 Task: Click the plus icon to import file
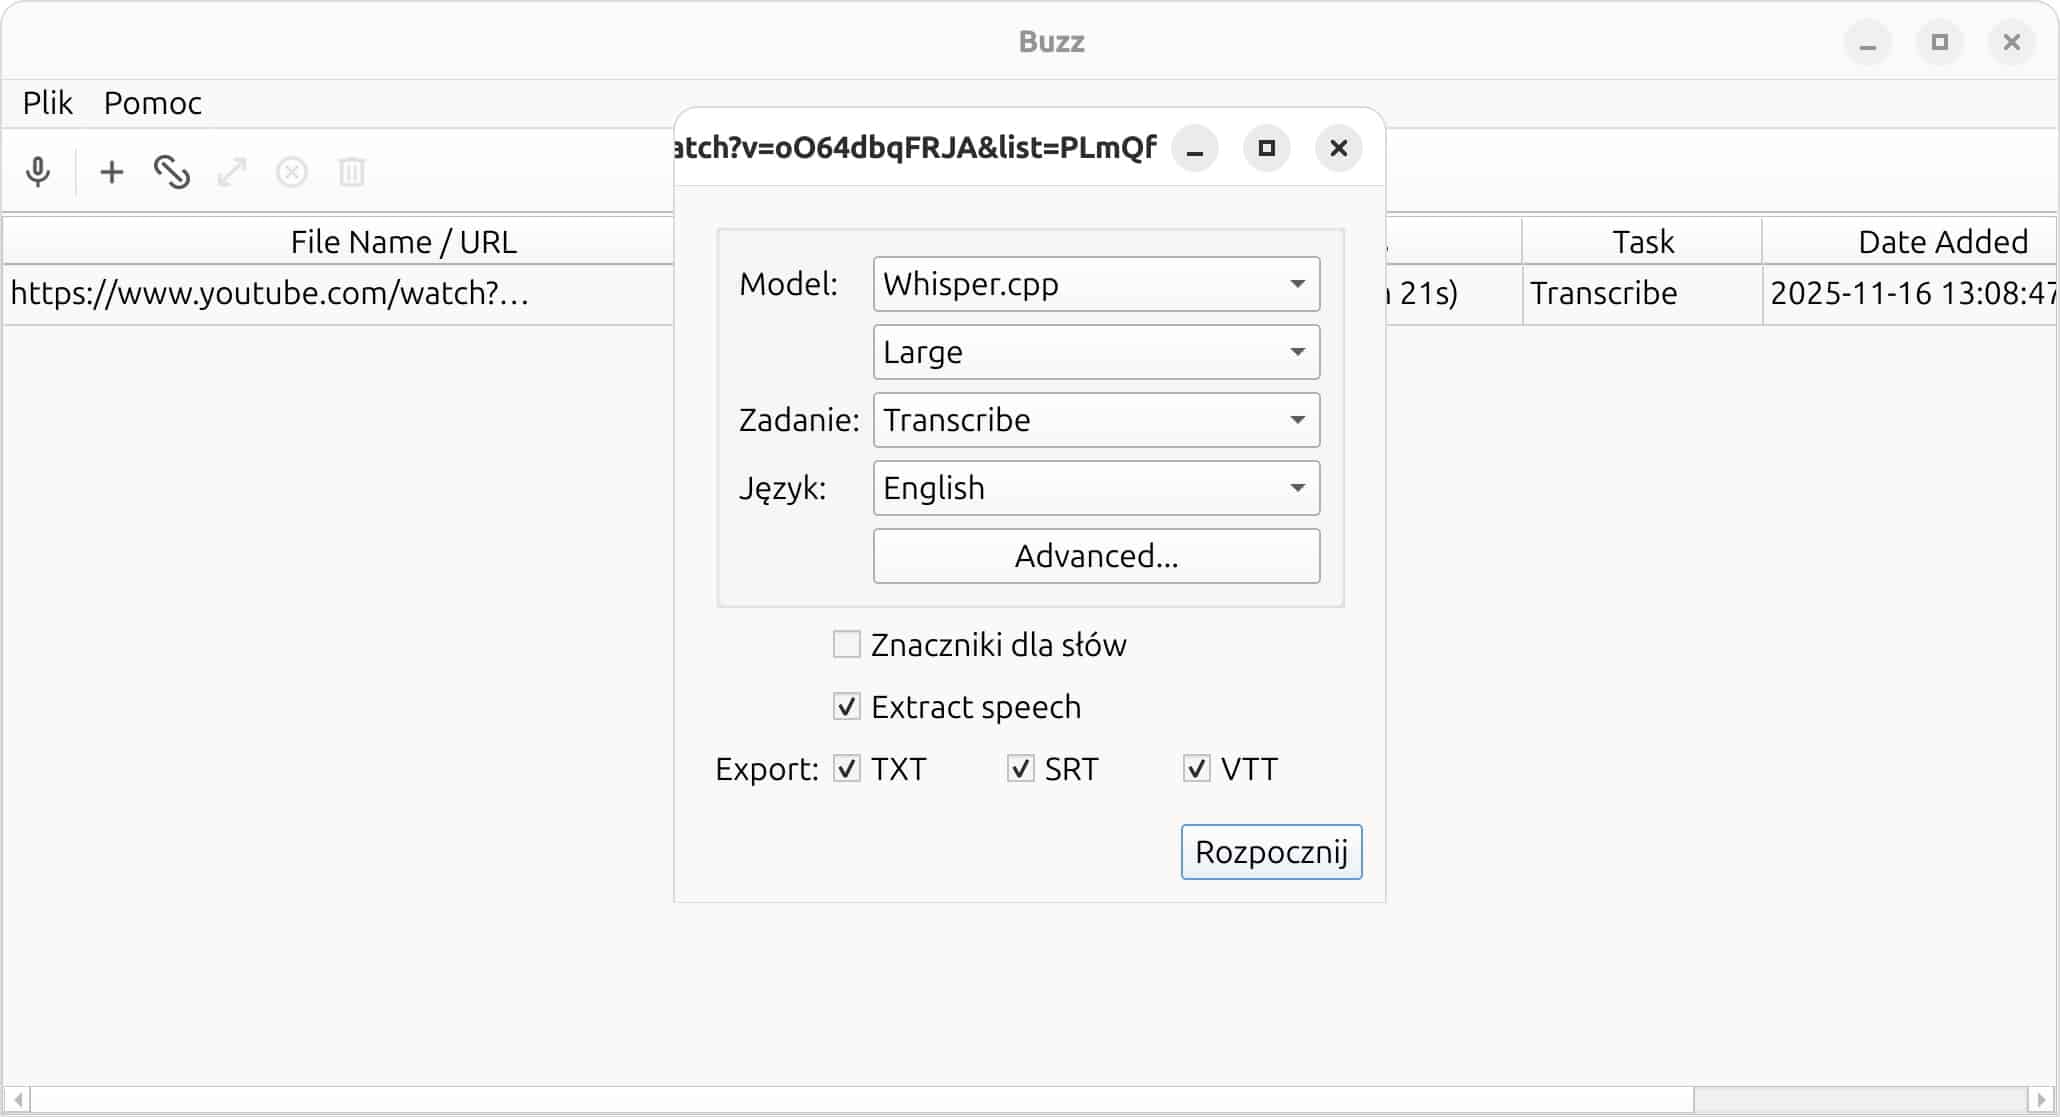[x=112, y=172]
